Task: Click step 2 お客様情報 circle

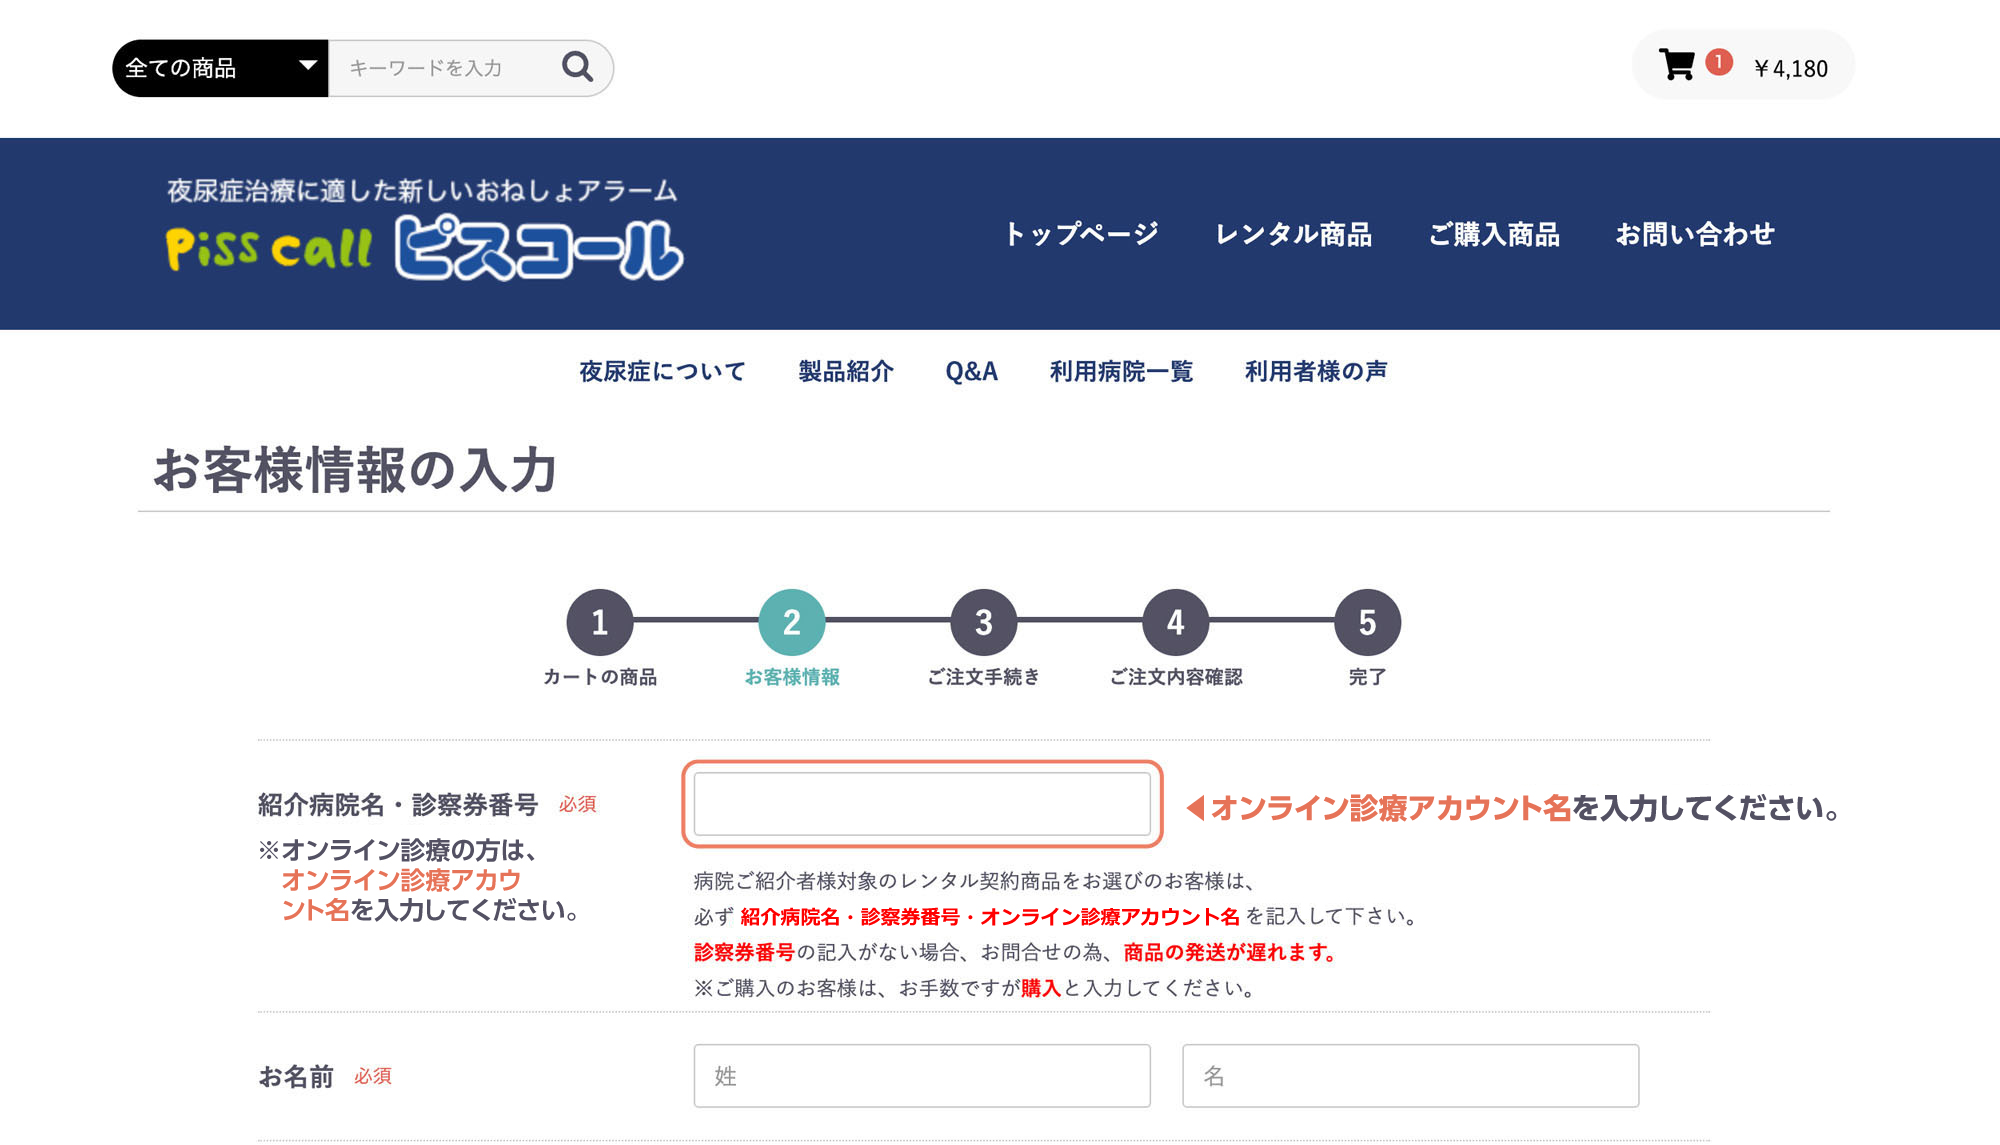Action: 792,622
